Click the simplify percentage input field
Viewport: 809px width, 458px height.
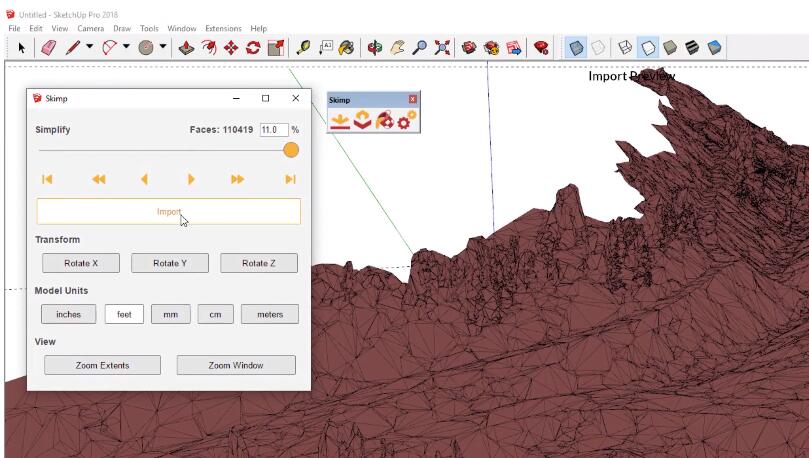(x=273, y=129)
